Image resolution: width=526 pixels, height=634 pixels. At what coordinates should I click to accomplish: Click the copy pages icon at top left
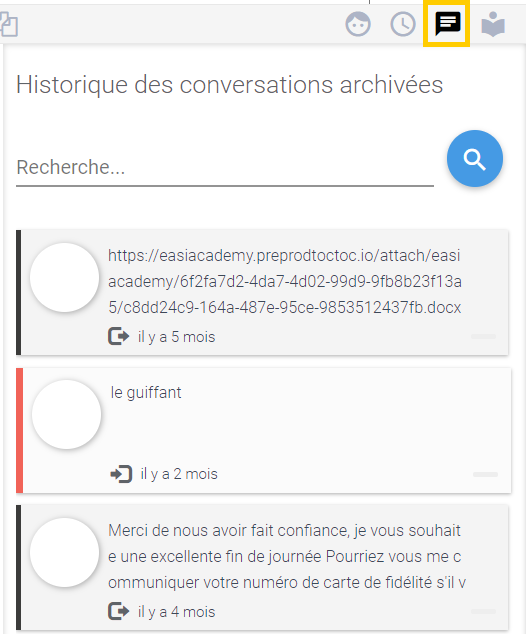[x=8, y=24]
